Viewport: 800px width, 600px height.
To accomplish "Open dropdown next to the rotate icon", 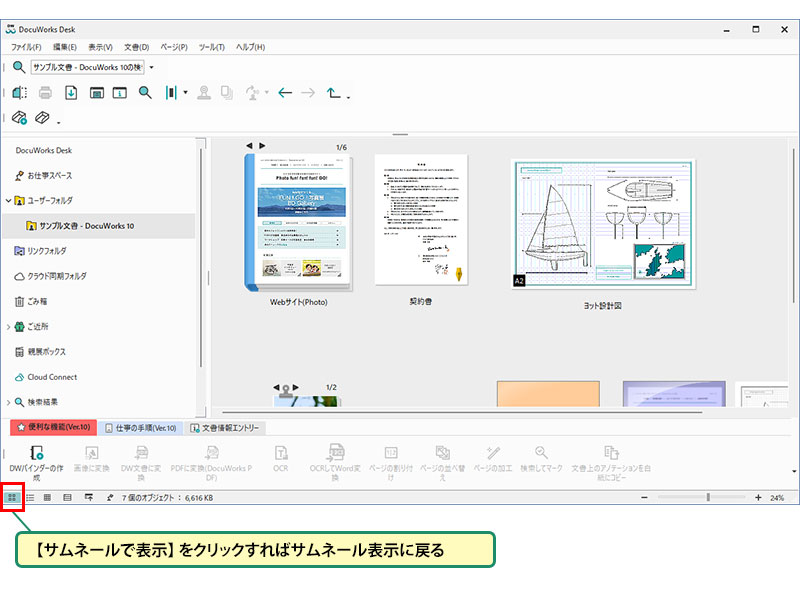I will (x=267, y=93).
